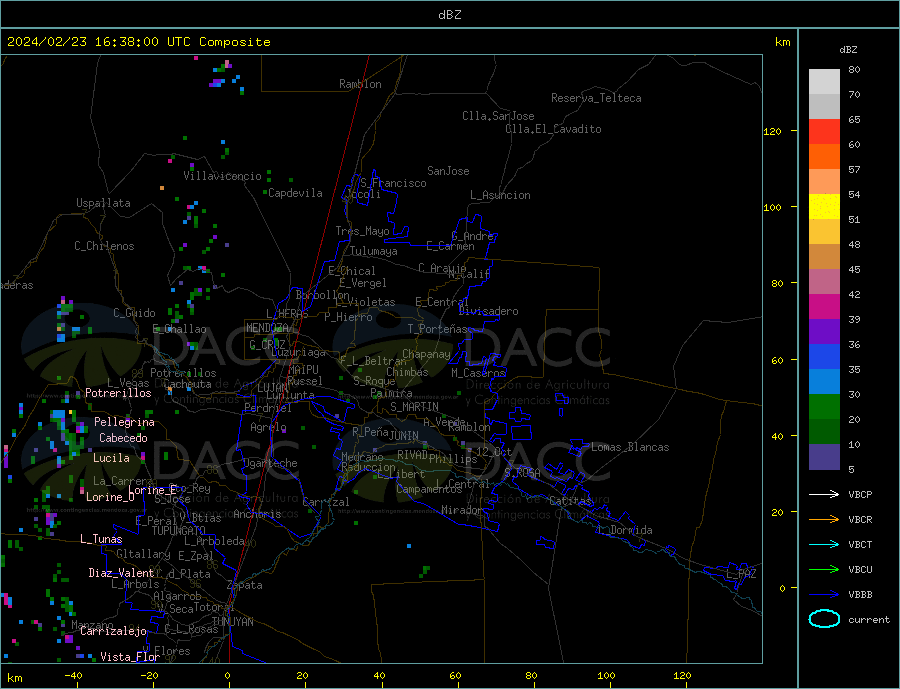This screenshot has height=689, width=900.
Task: Click the '120' tick on the right km axis
Action: point(773,131)
